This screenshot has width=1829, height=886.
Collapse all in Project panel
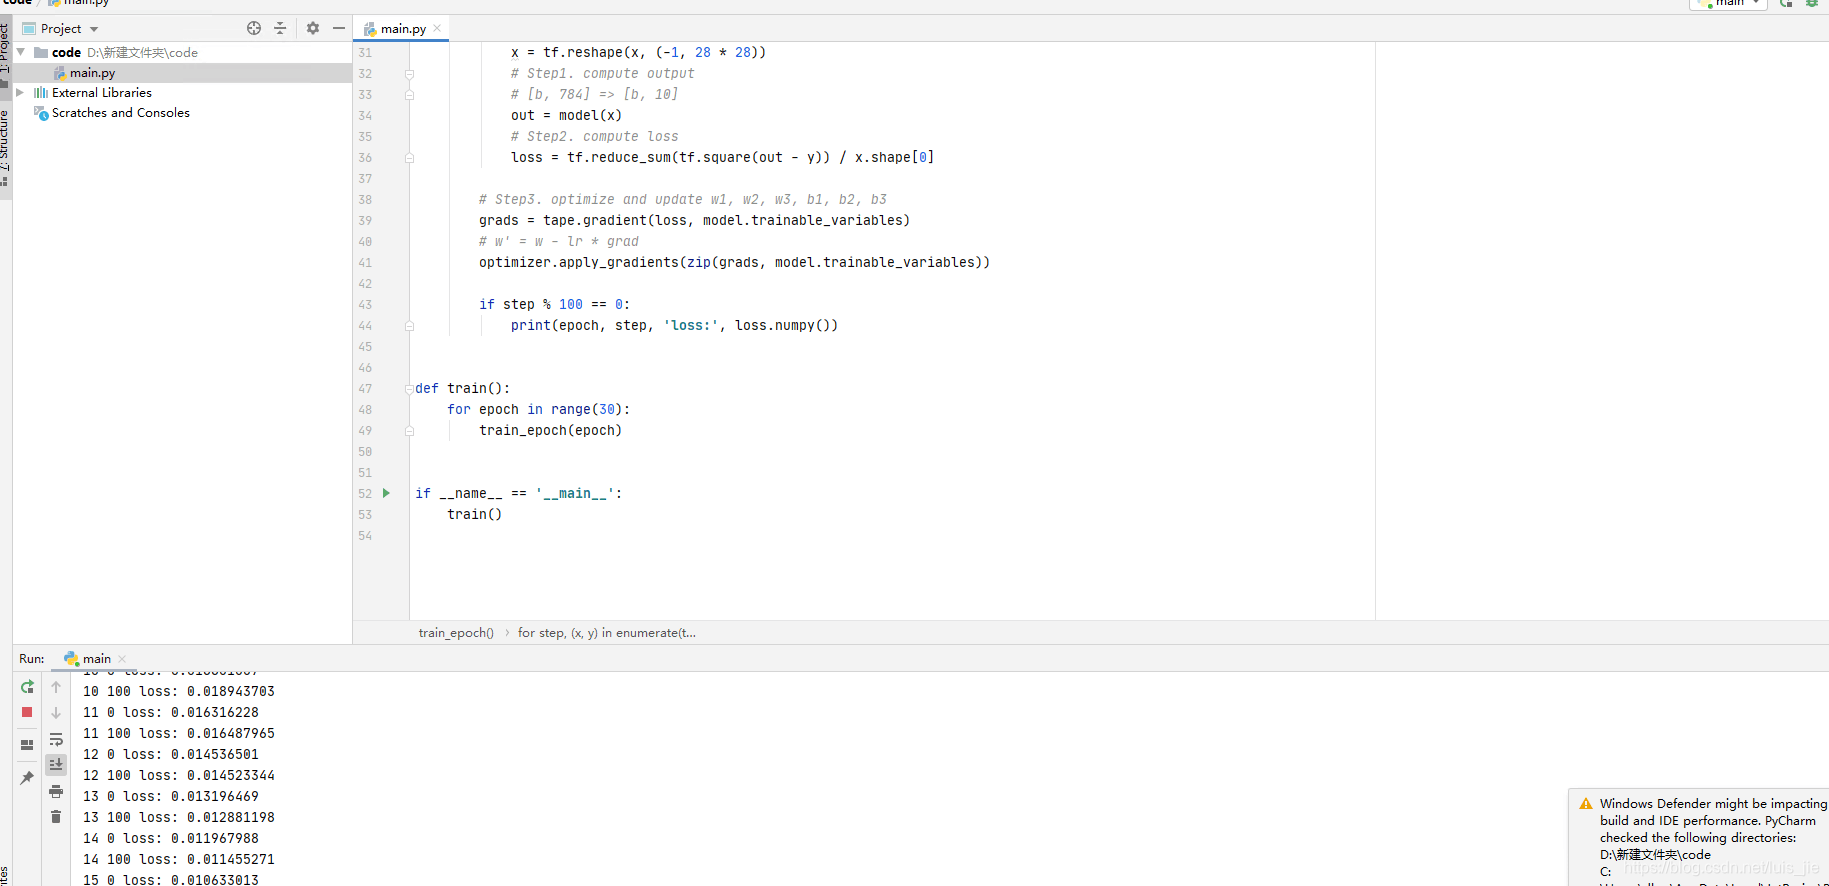click(280, 28)
